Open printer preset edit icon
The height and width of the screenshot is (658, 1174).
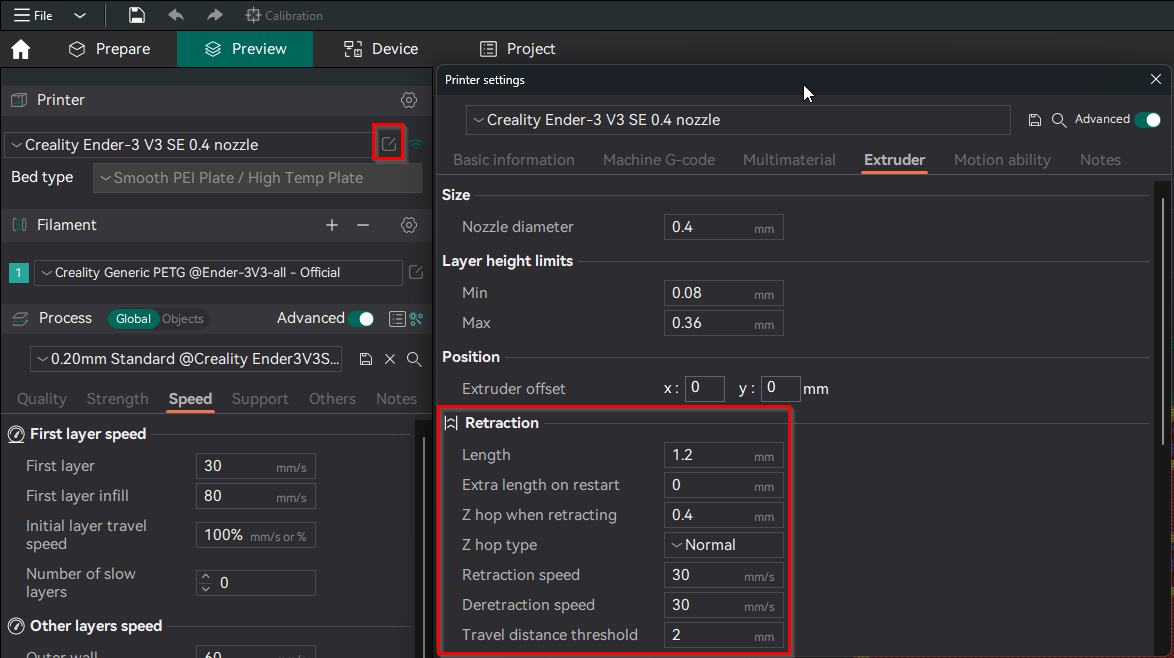389,144
